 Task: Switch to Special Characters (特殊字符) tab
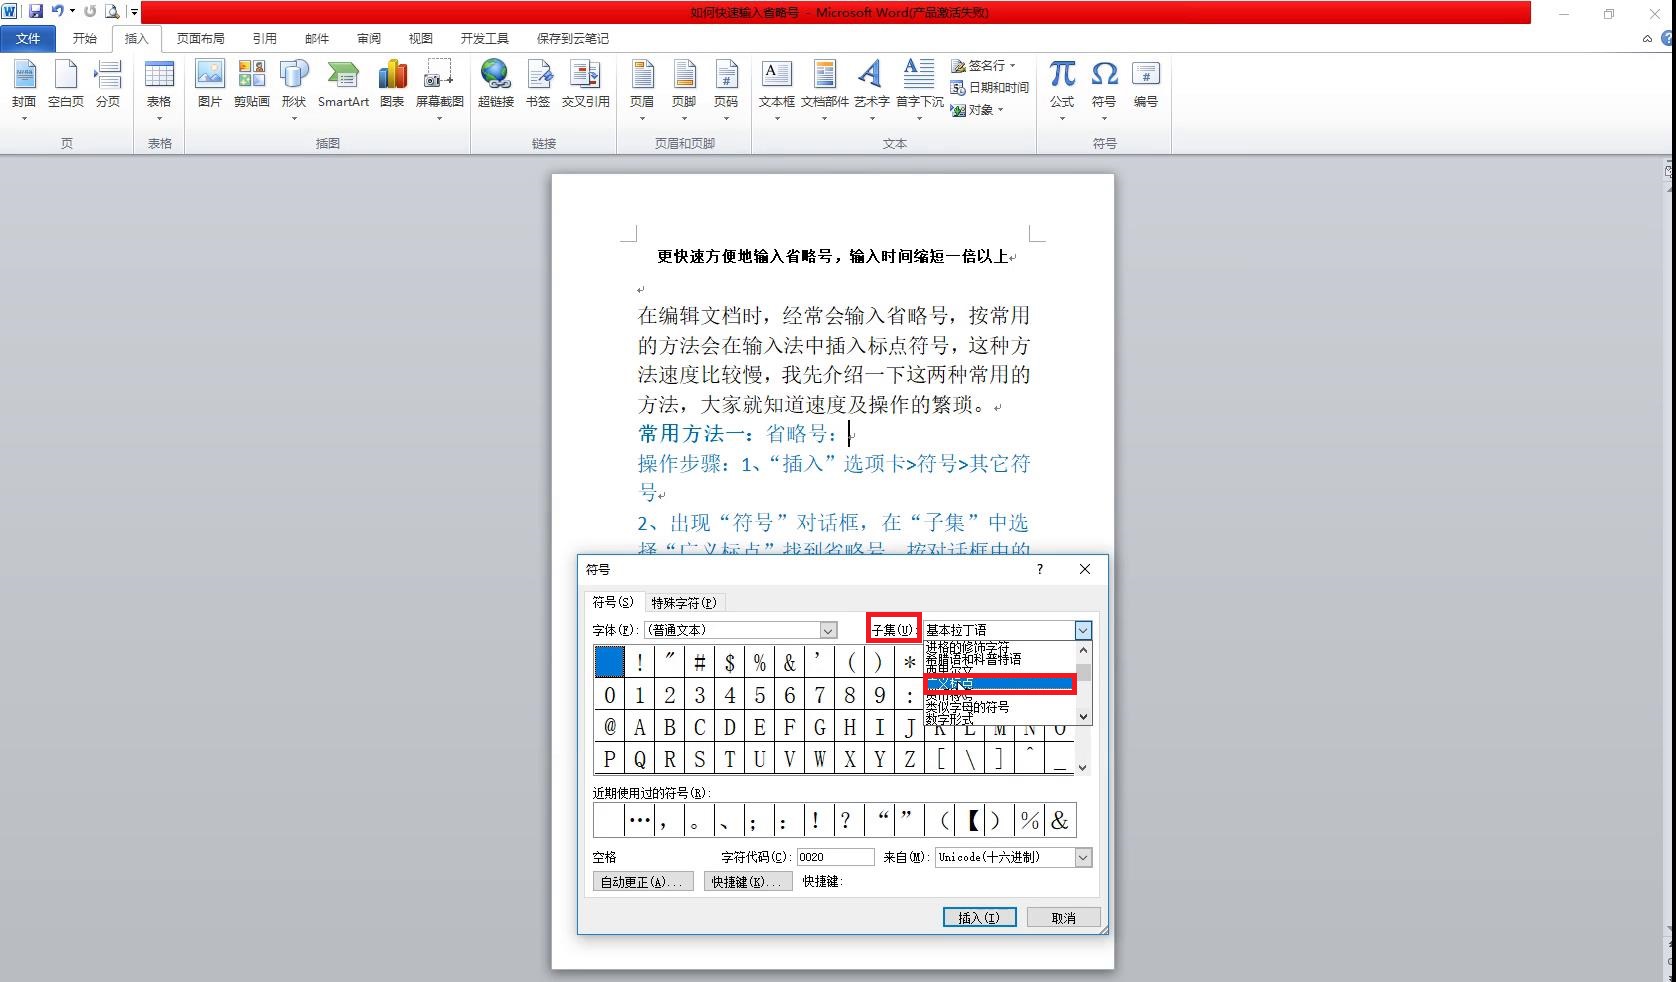(x=684, y=603)
